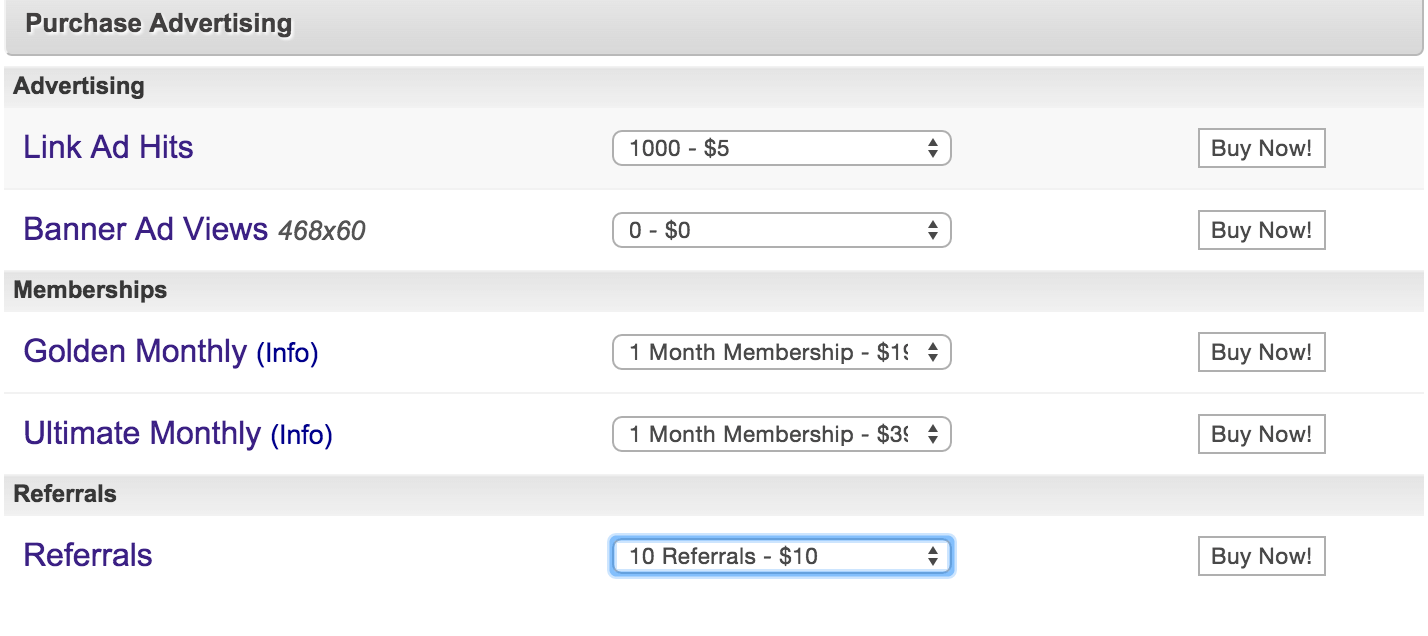The image size is (1428, 636).
Task: Open the Link Ad Hits quantity dropdown
Action: pos(781,149)
